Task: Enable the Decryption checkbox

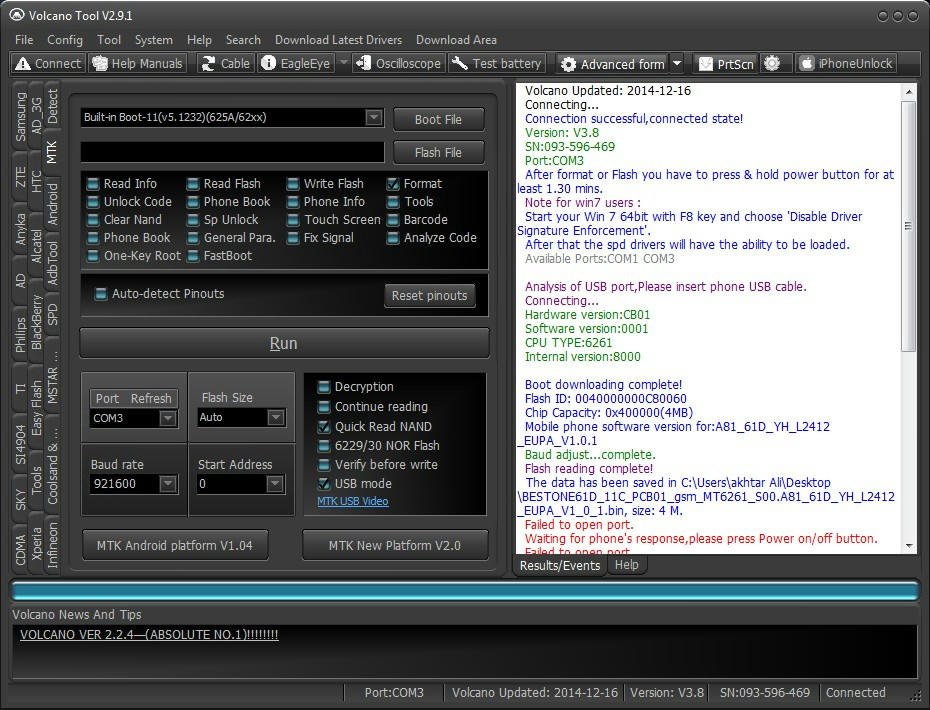Action: pos(324,387)
